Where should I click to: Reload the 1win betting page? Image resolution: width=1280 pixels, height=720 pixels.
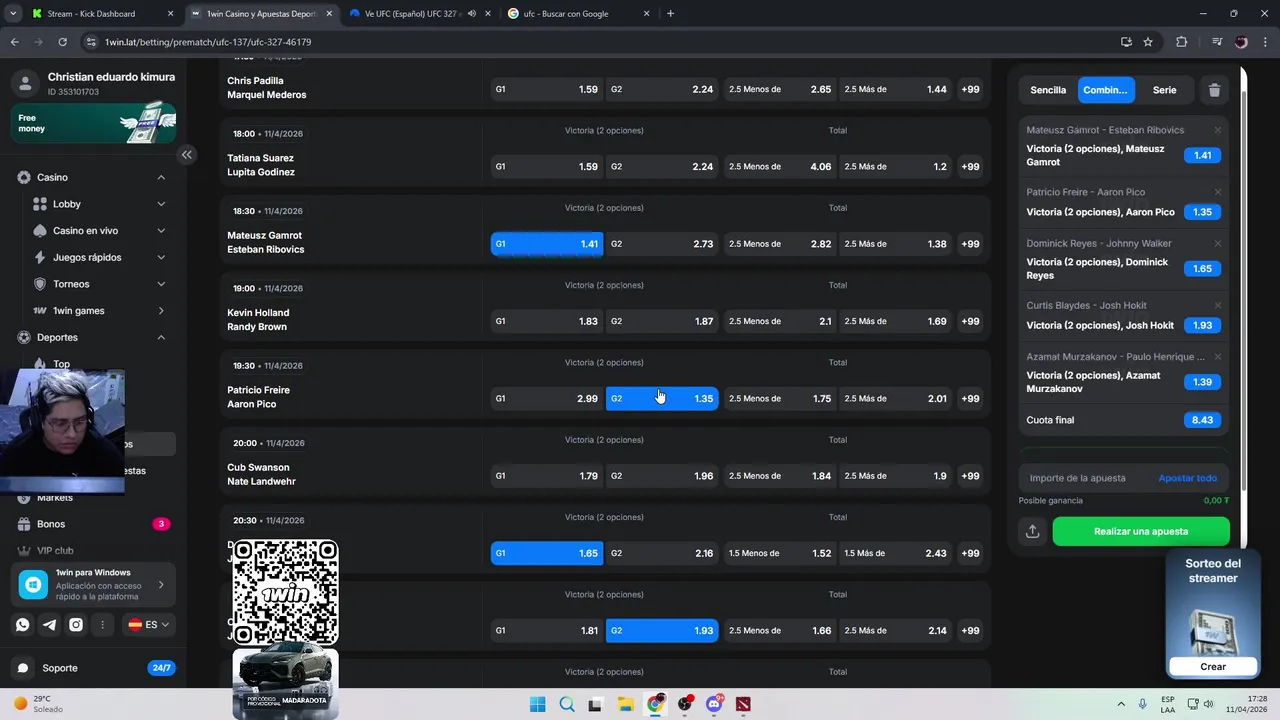click(62, 42)
